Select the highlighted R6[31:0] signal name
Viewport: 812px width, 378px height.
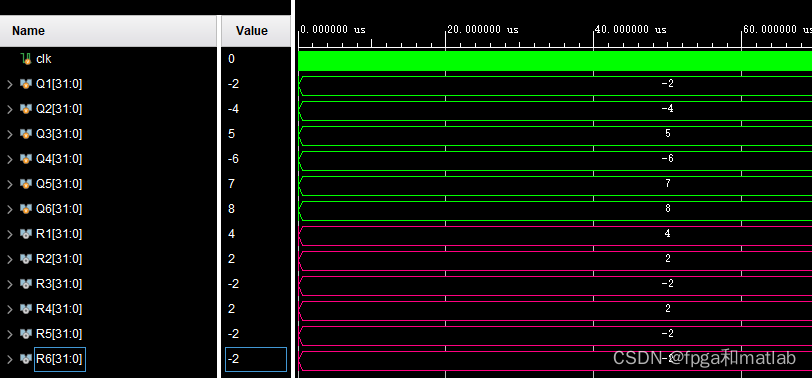(60, 359)
